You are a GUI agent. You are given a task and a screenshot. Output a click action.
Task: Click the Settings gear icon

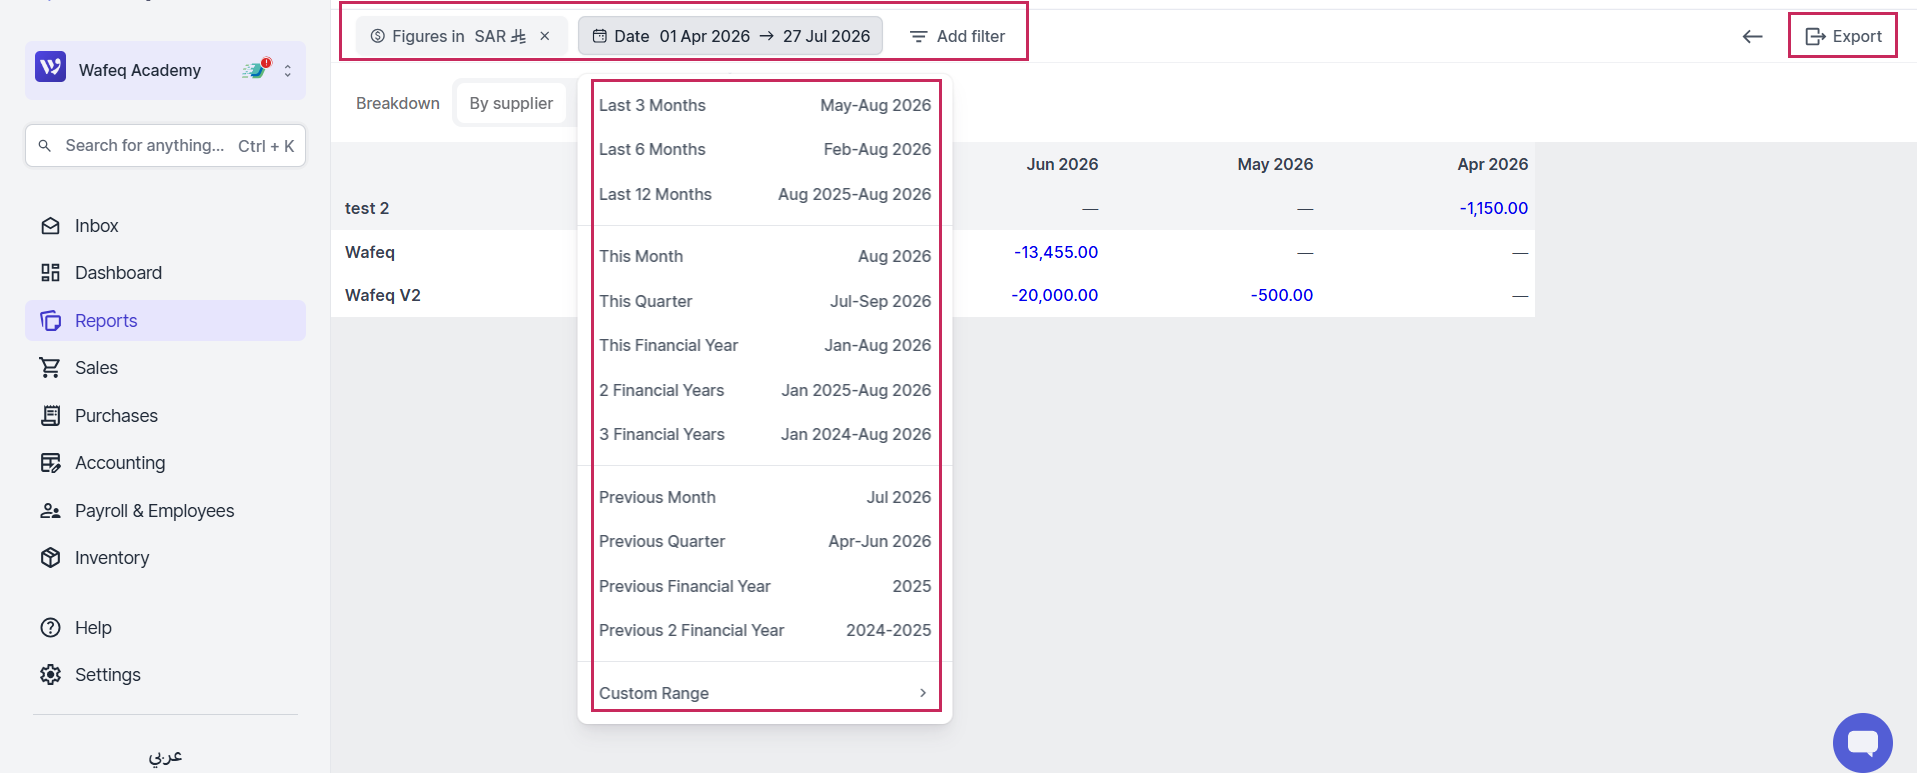50,675
